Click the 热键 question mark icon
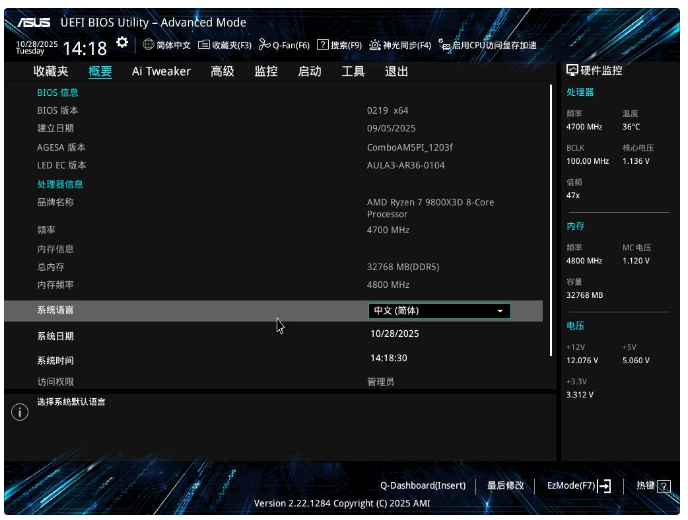The width and height of the screenshot is (688, 520). [x=663, y=486]
